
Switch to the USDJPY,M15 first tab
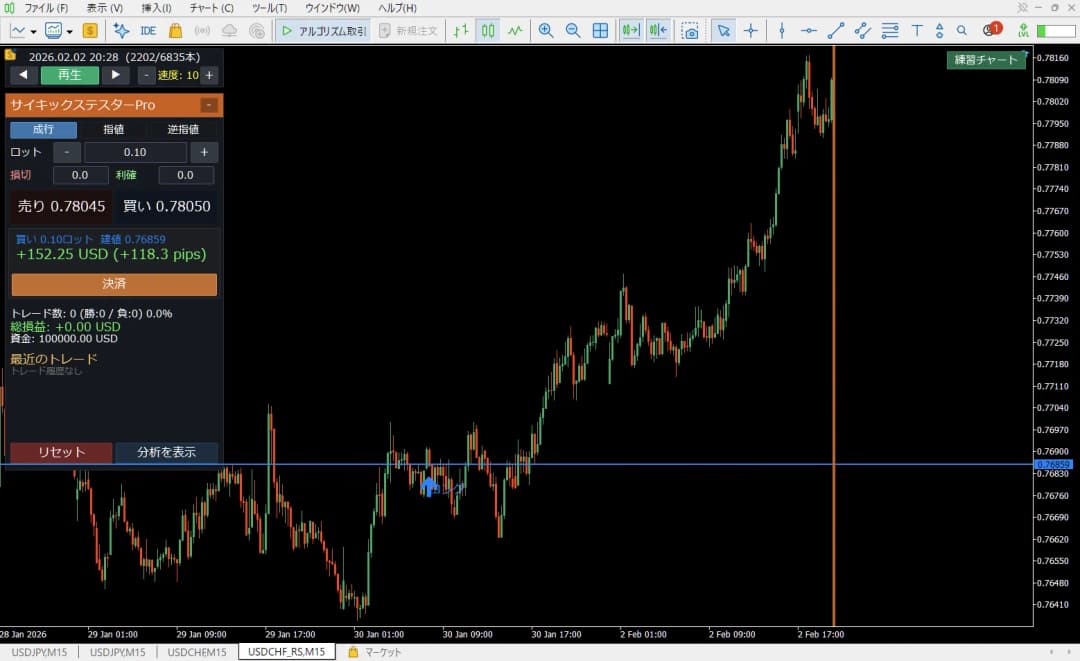tap(39, 651)
